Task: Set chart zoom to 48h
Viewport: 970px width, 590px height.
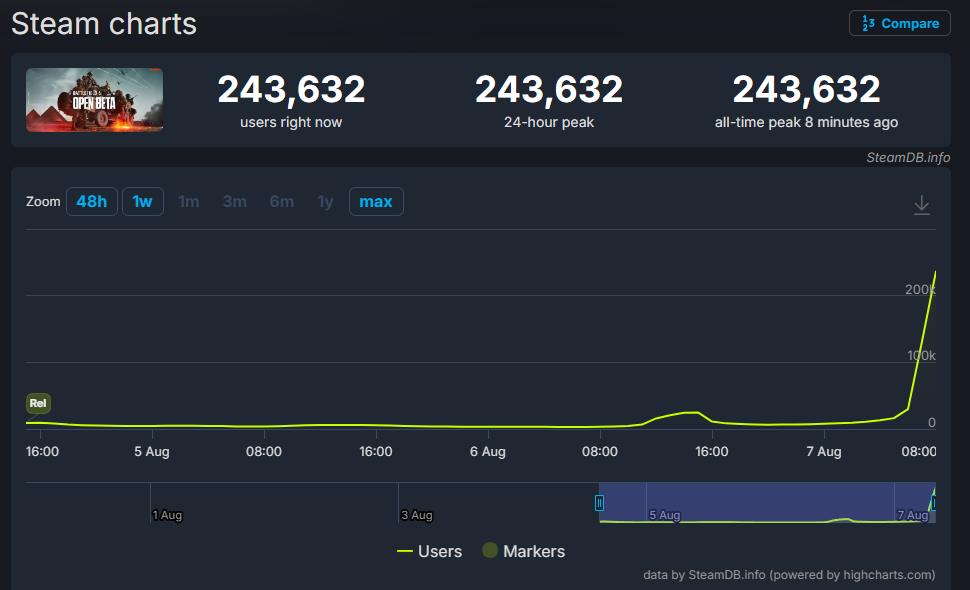Action: (91, 202)
